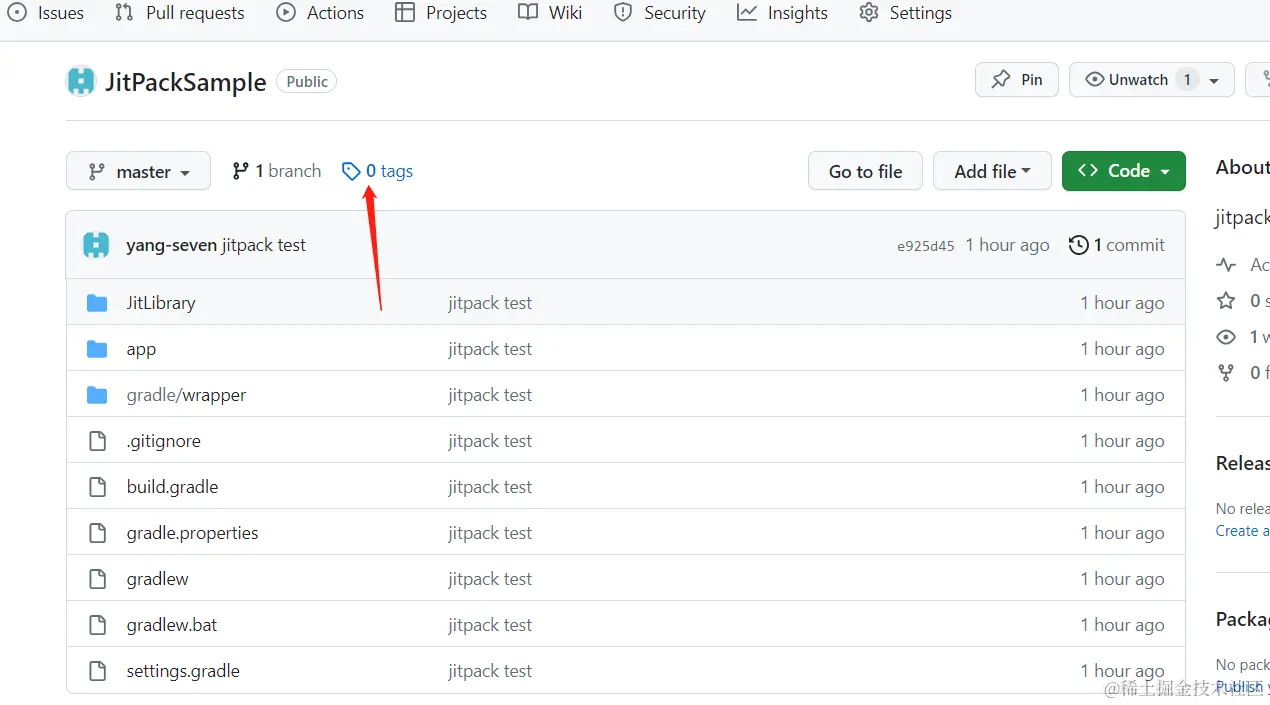Screen dimensions: 1270x705
Task: Go to the Wiki tab
Action: point(550,13)
